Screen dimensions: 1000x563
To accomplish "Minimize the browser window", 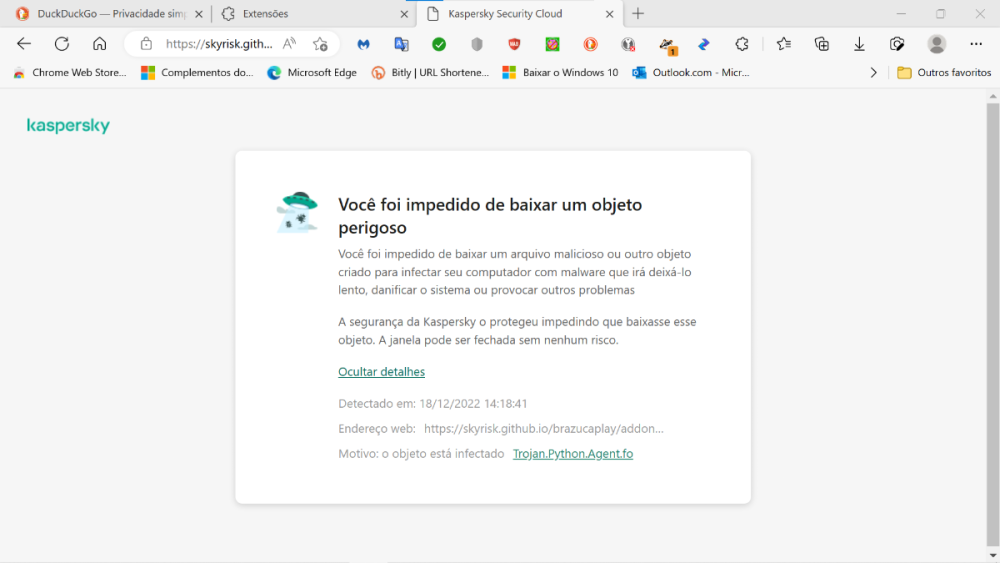I will pos(901,13).
